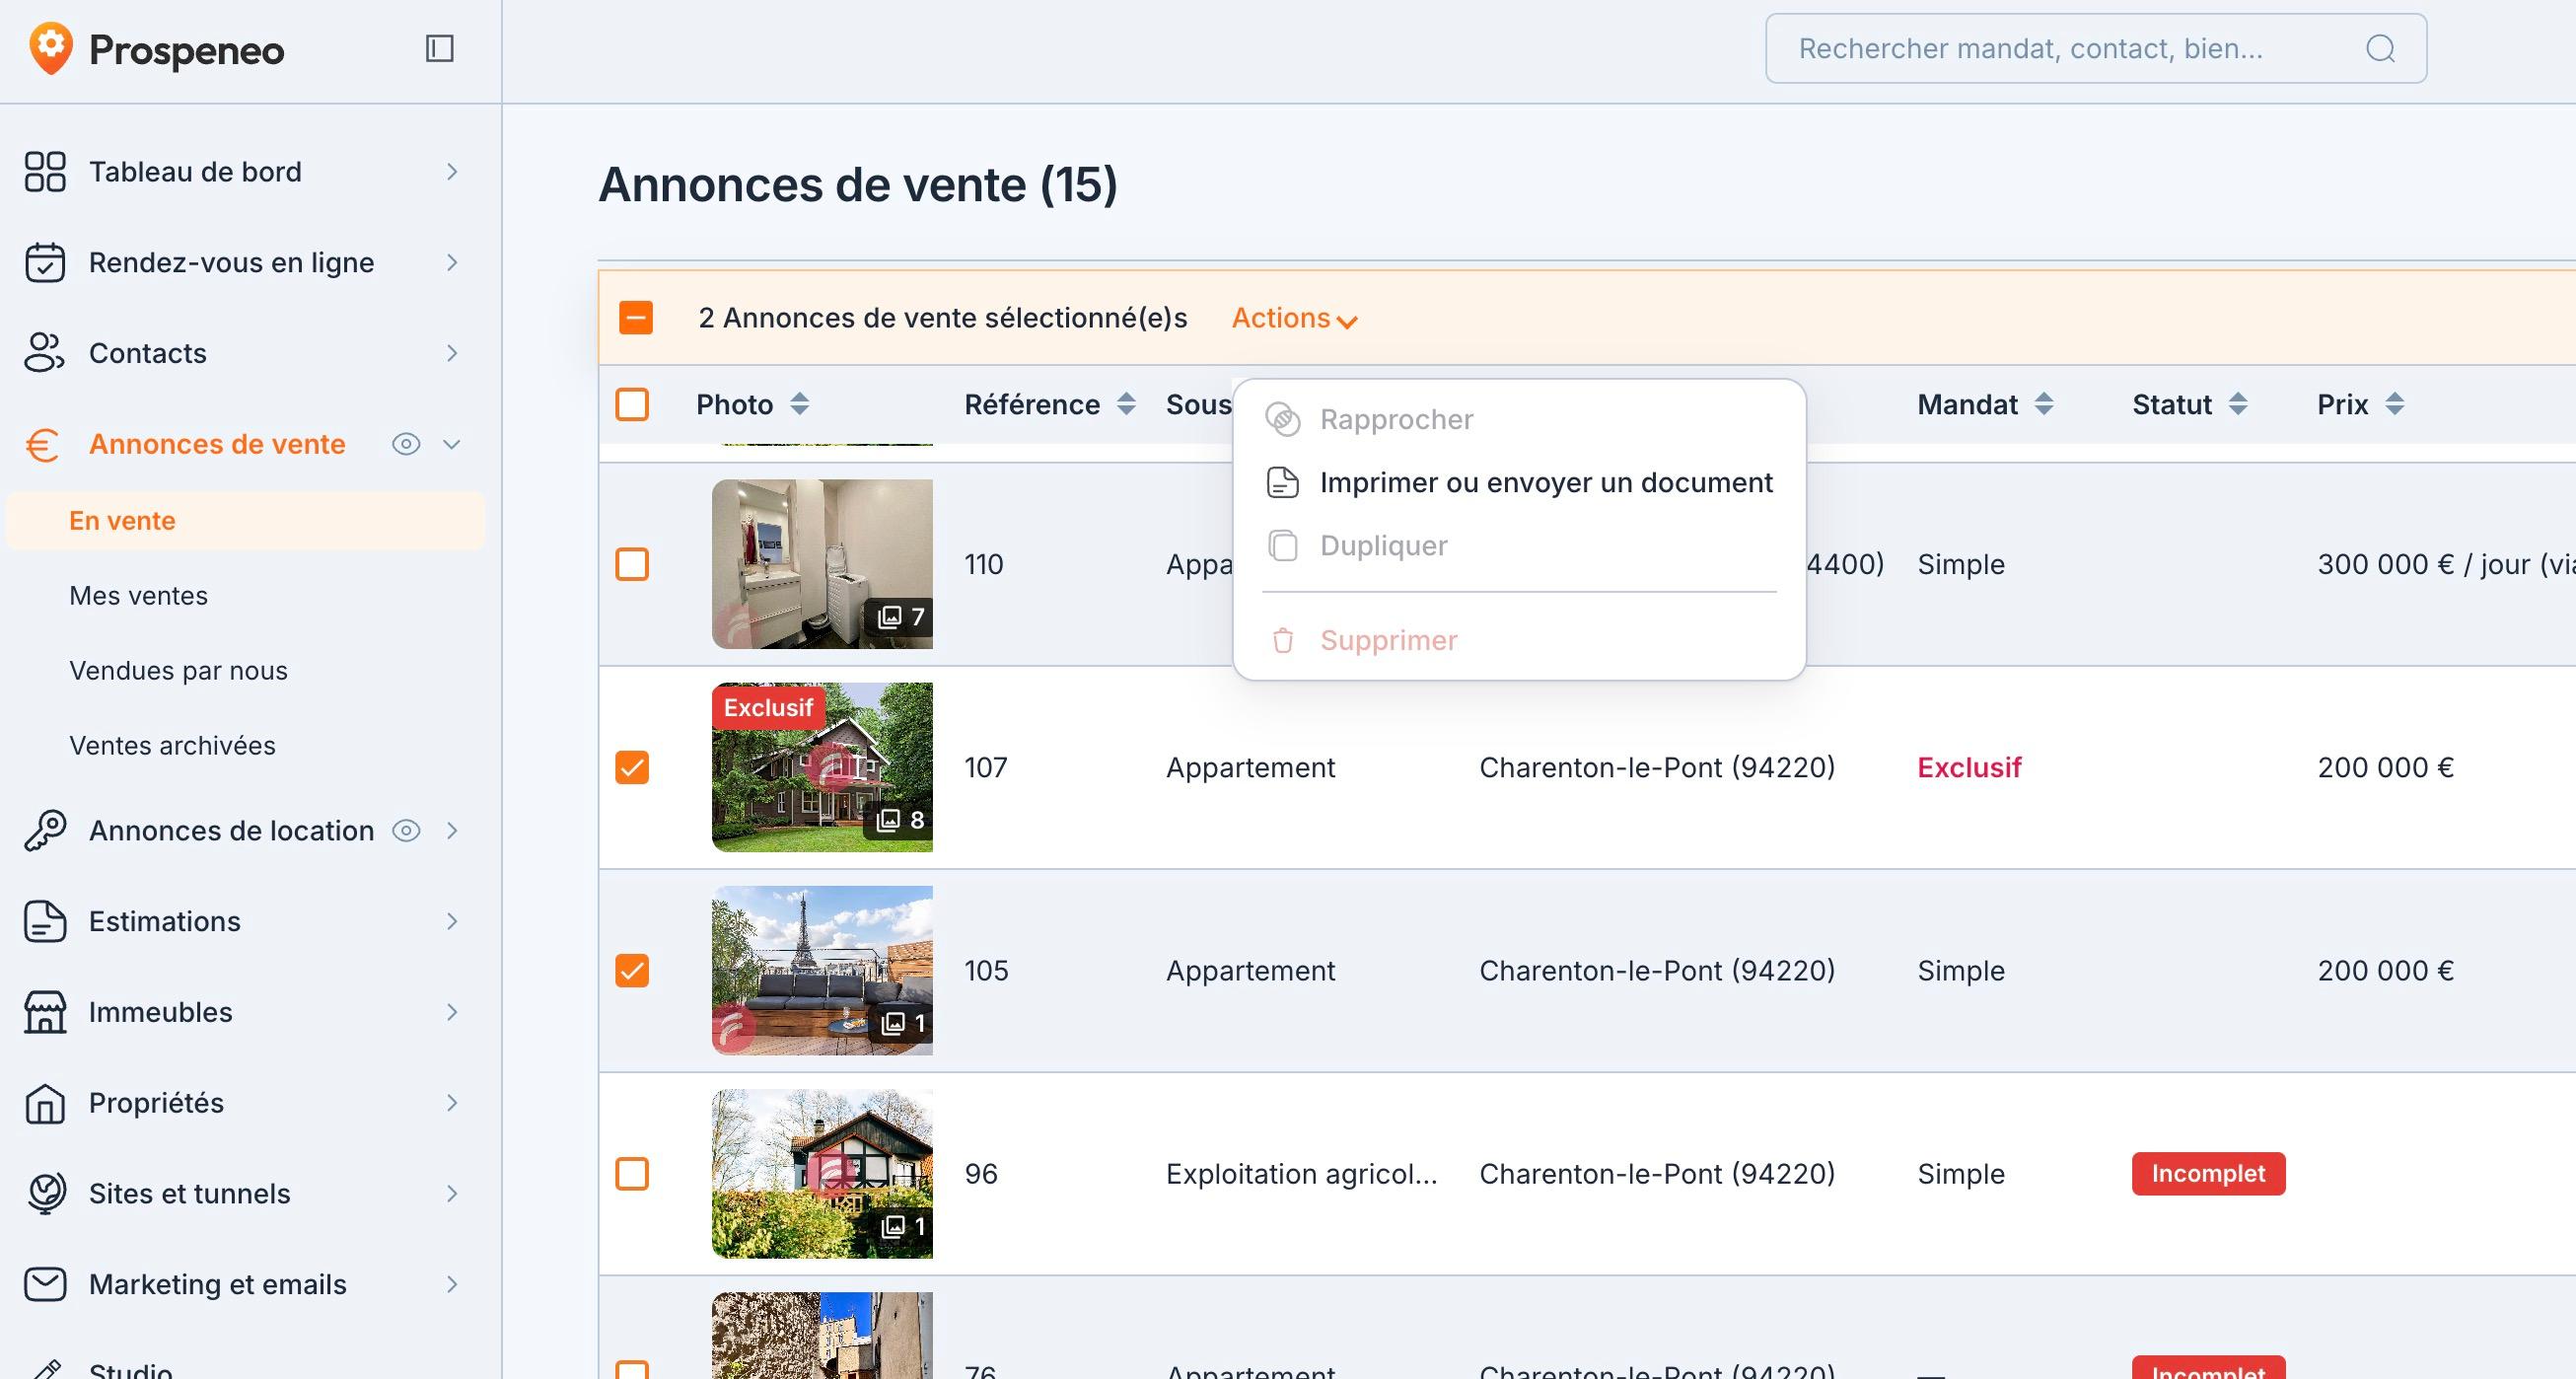Click the Contacts people icon
The height and width of the screenshot is (1379, 2576).
pos(45,353)
